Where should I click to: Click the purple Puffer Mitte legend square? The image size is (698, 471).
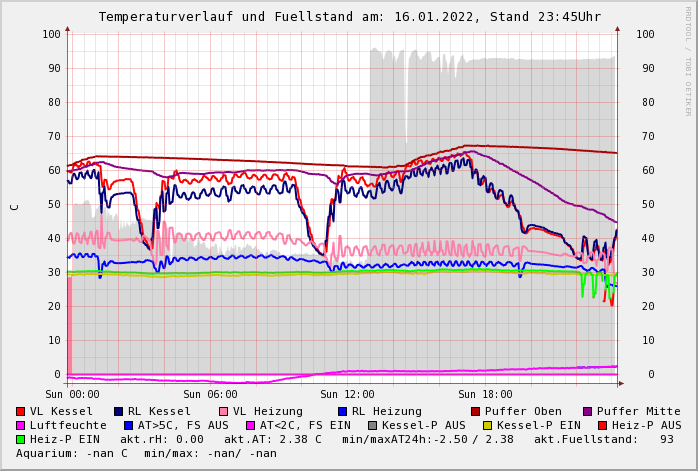[587, 412]
